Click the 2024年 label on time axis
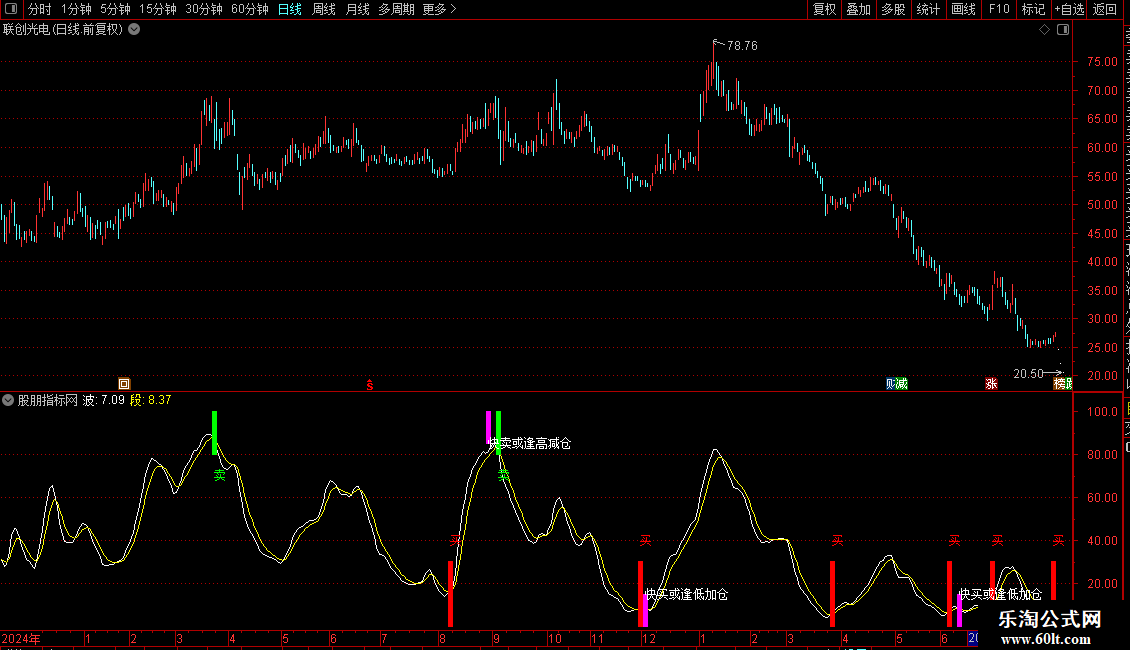Viewport: 1130px width, 650px height. pyautogui.click(x=21, y=639)
